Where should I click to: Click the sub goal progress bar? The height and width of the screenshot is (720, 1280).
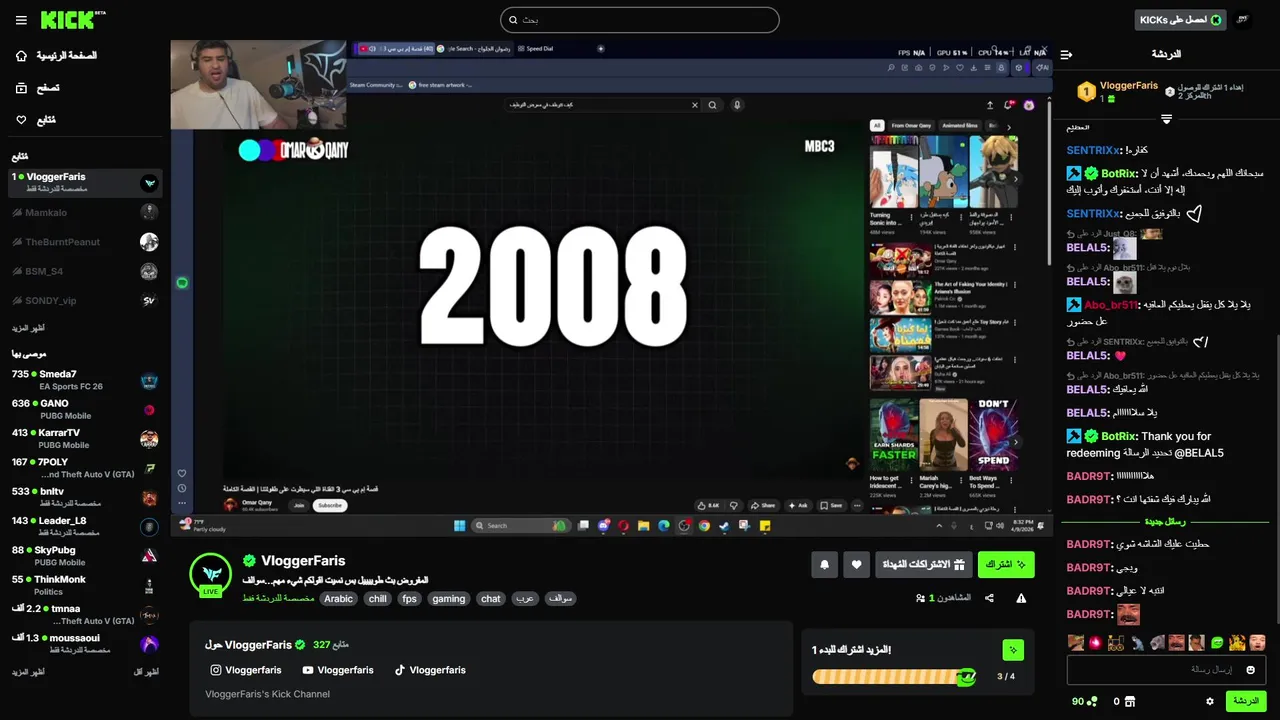point(894,677)
